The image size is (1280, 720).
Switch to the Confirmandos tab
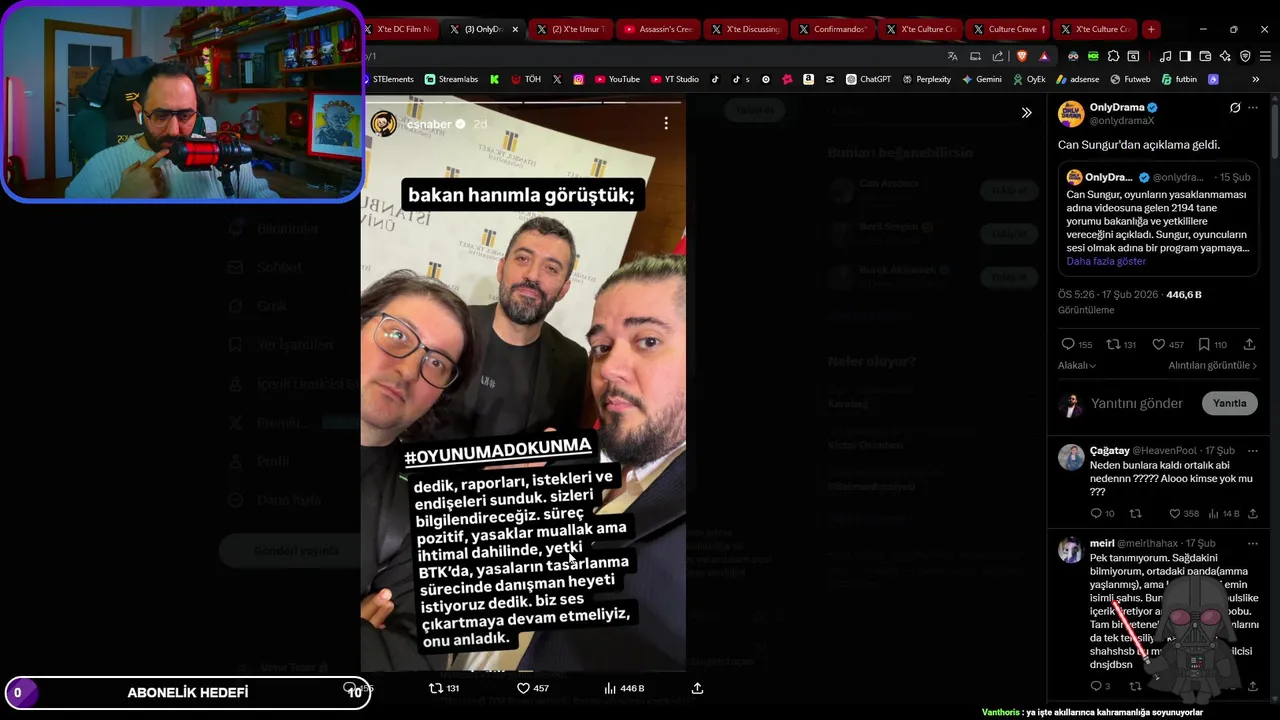(832, 29)
